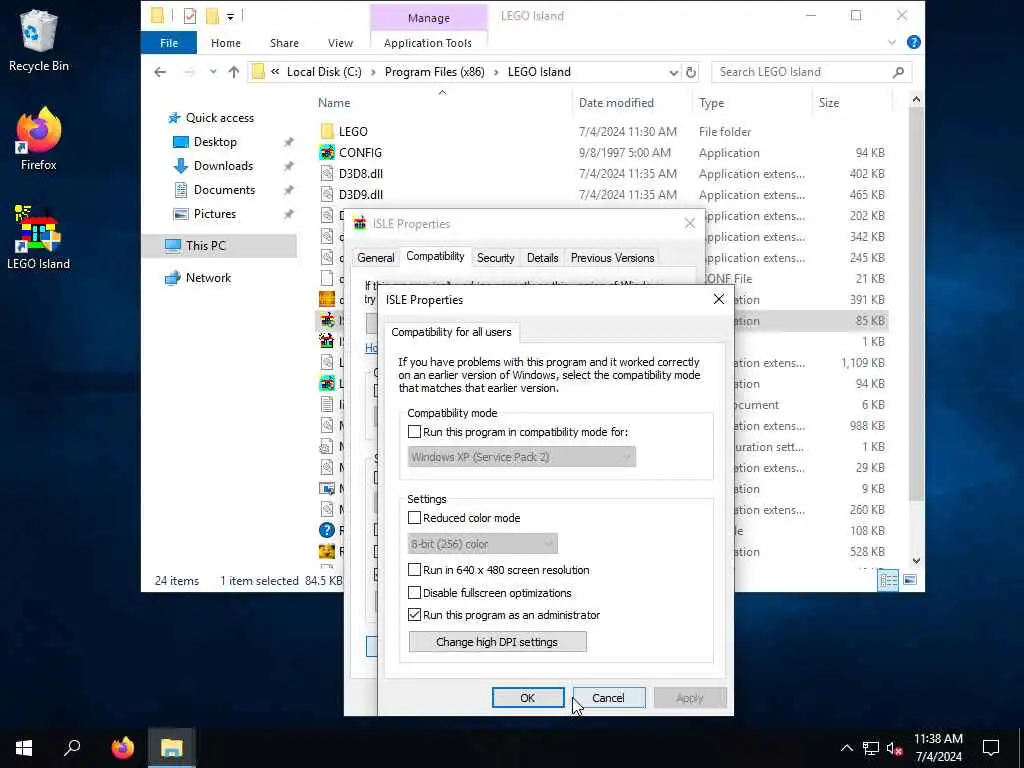Click the taskbar clock showing 11:38 AM
This screenshot has height=768, width=1024.
pyautogui.click(x=938, y=748)
